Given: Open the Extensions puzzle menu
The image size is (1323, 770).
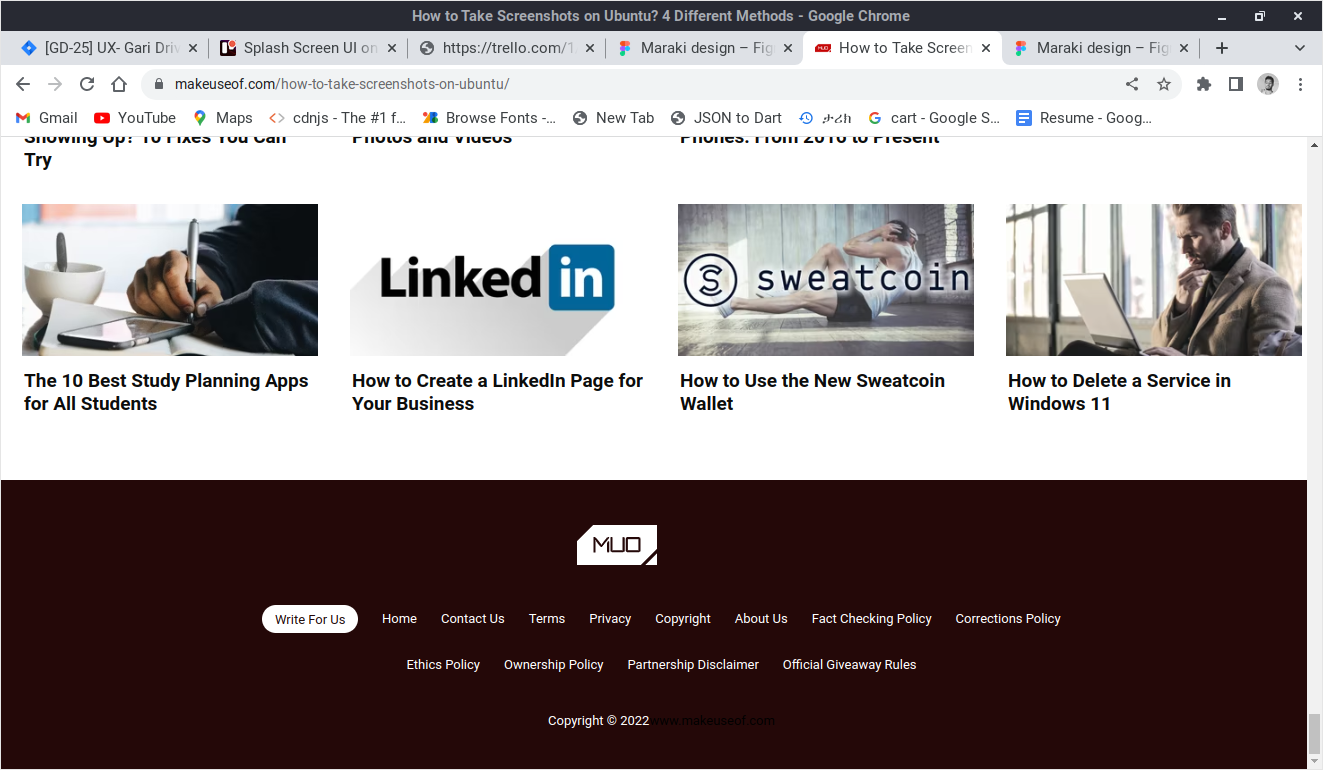Looking at the screenshot, I should (1204, 84).
